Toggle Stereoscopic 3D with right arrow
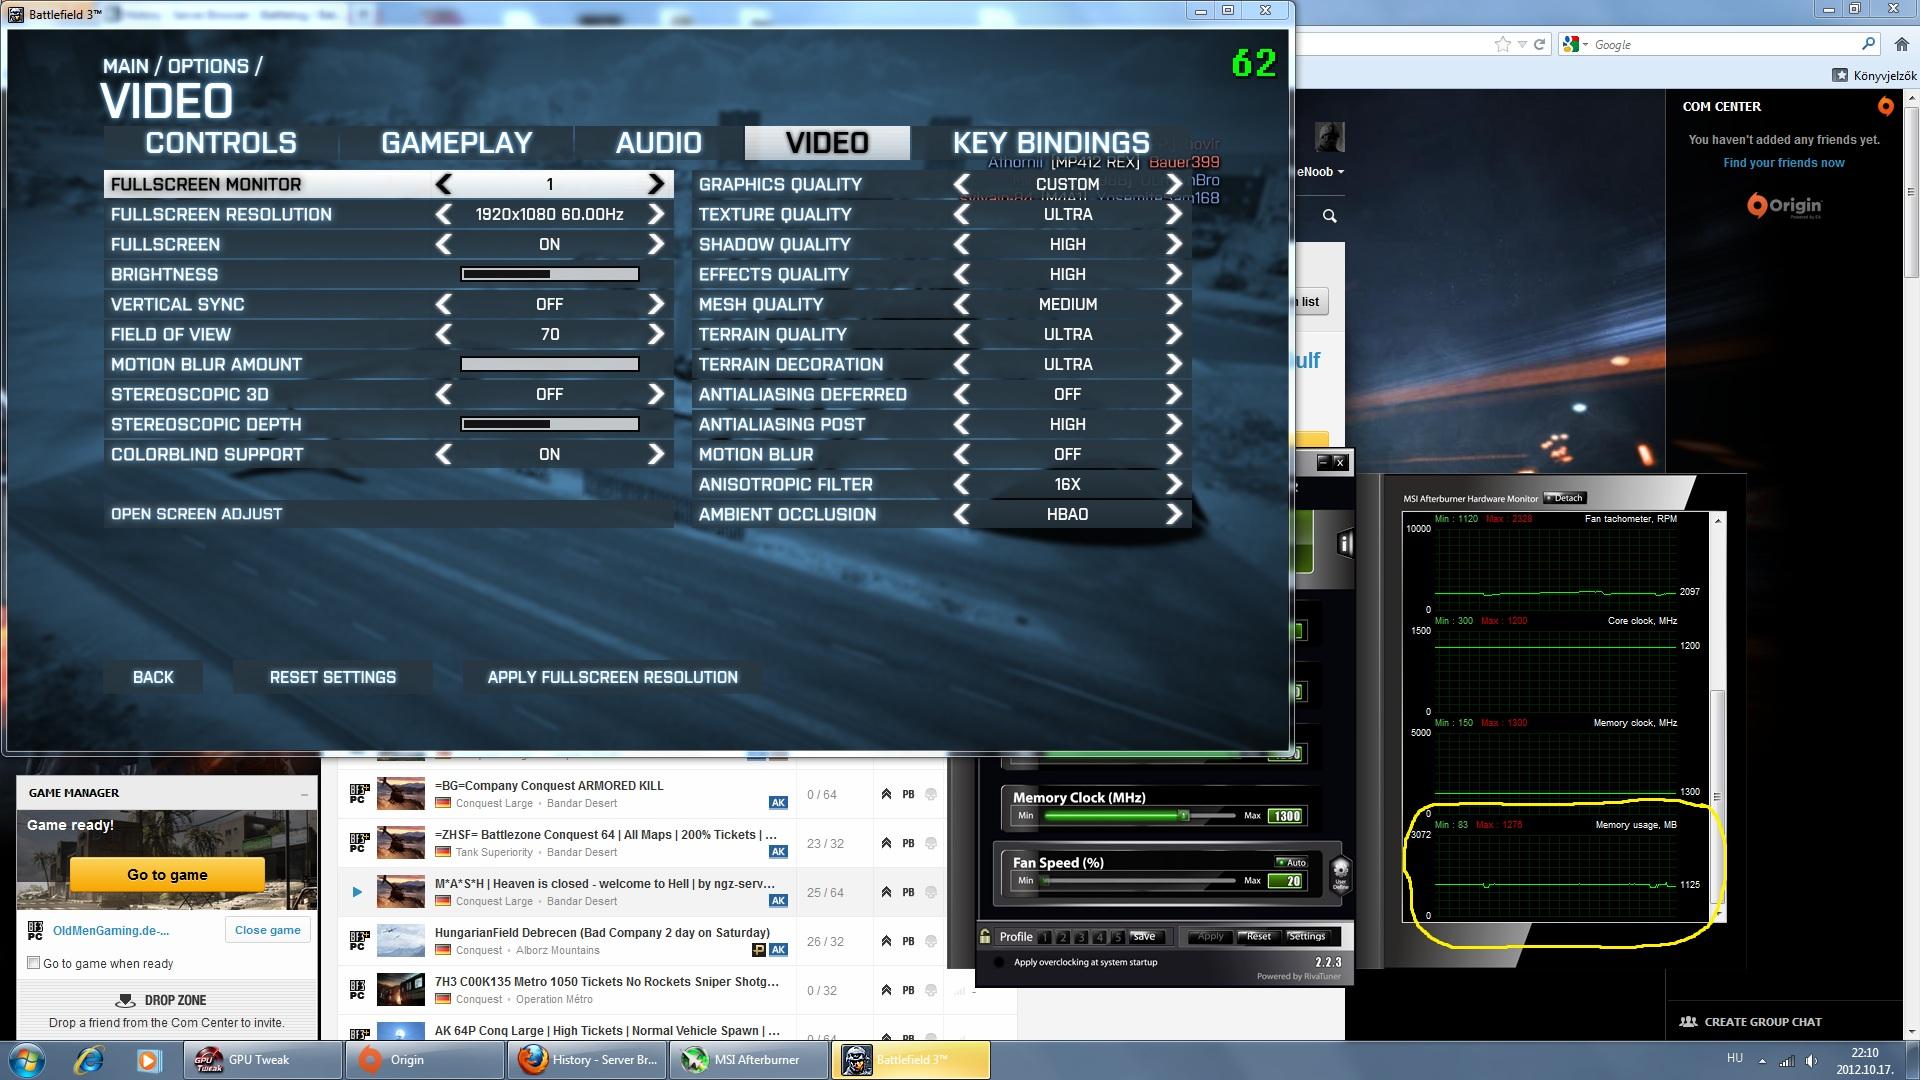 pyautogui.click(x=655, y=394)
